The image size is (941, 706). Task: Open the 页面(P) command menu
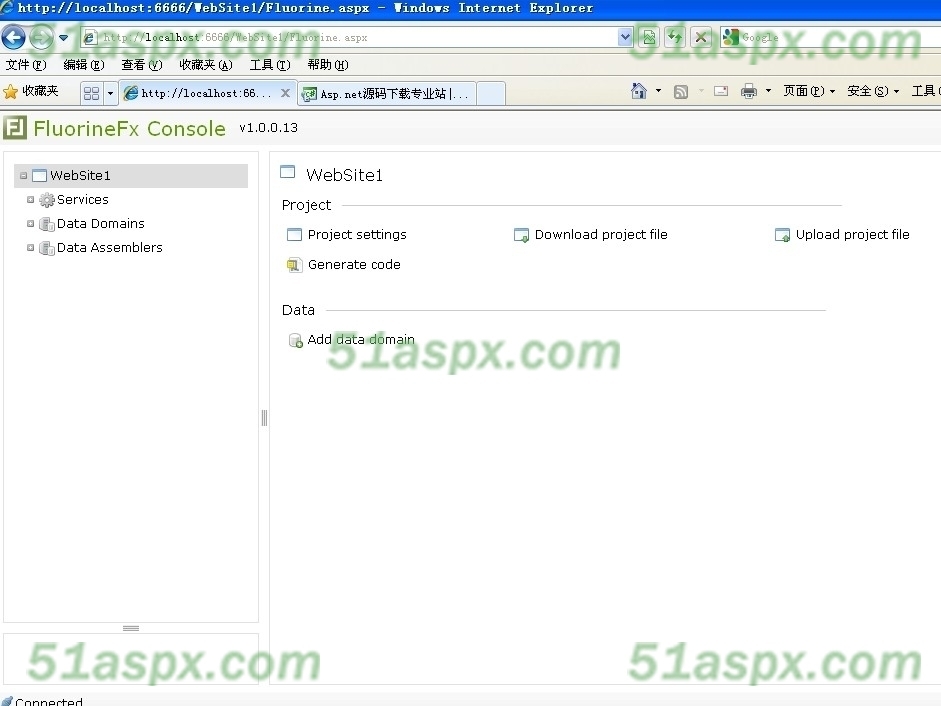pos(809,91)
